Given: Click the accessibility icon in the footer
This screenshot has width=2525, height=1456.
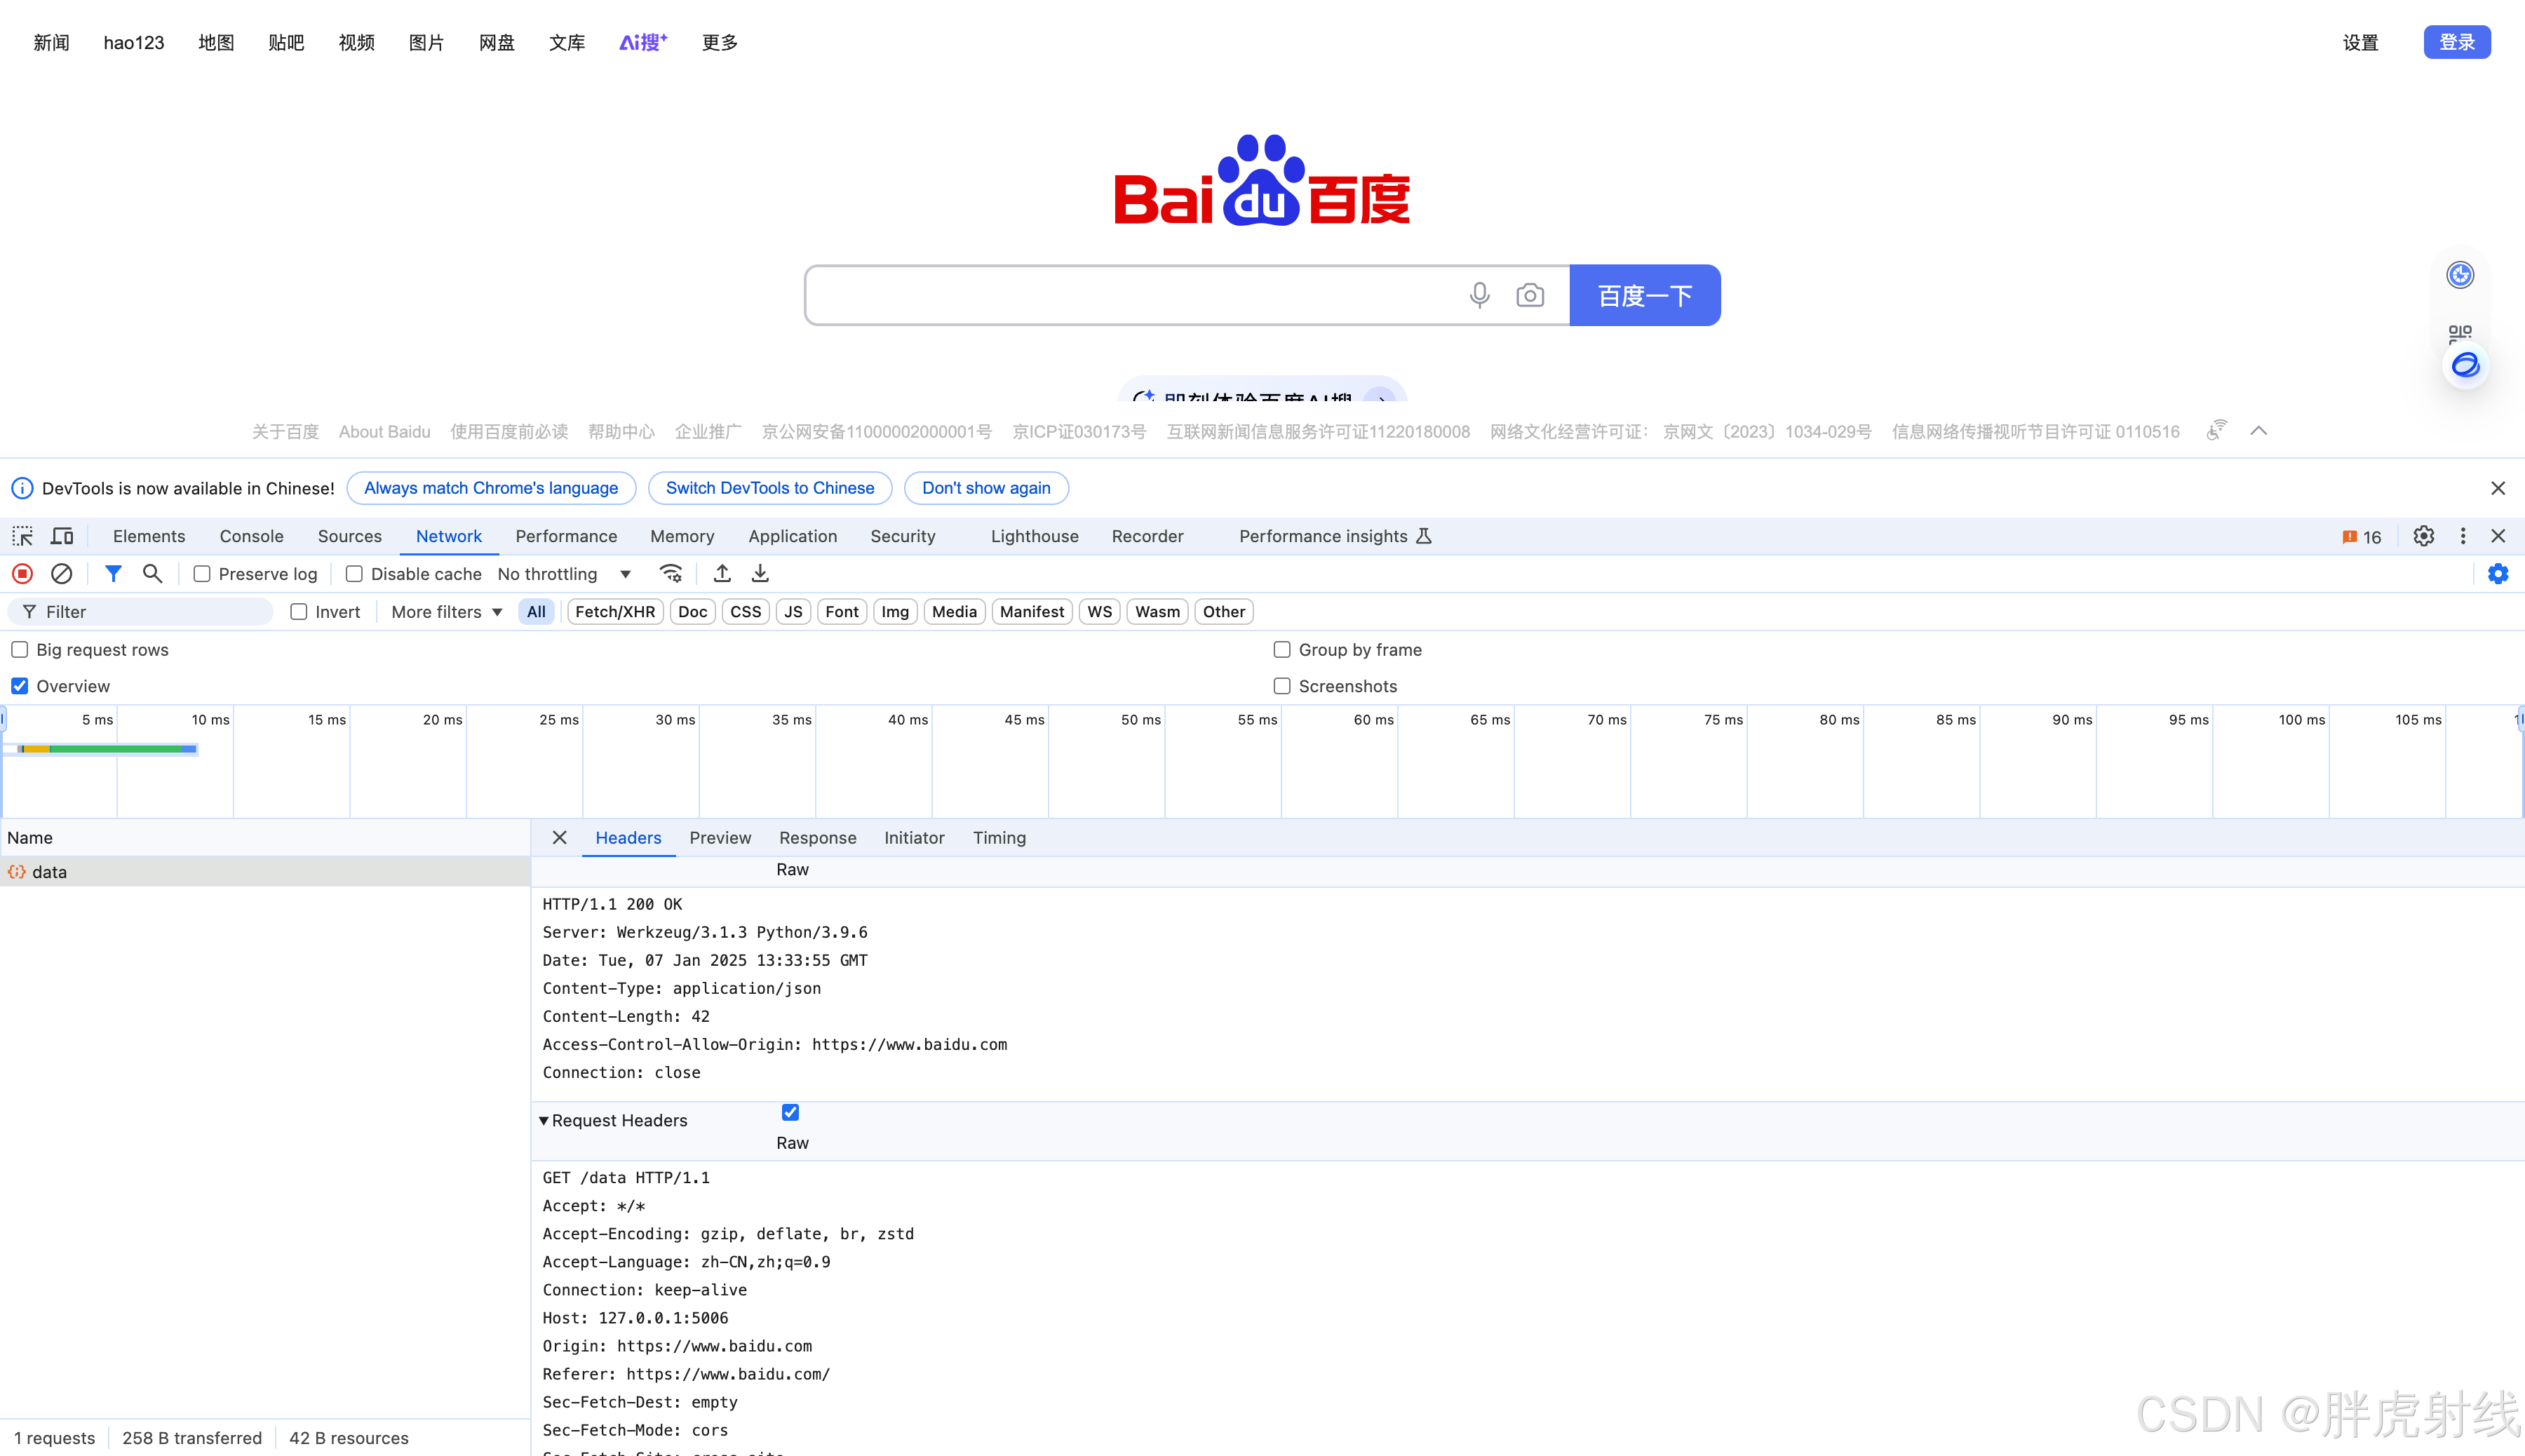Looking at the screenshot, I should click(x=2216, y=430).
